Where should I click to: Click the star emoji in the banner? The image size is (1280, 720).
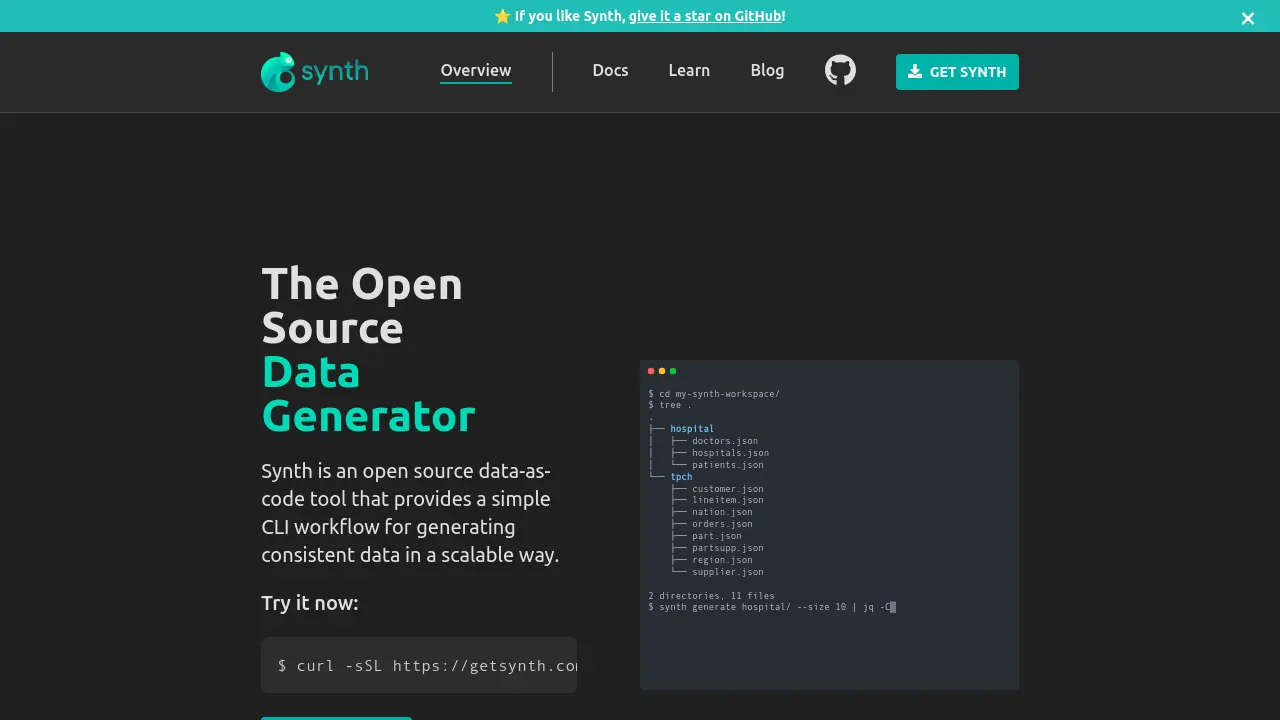point(502,16)
